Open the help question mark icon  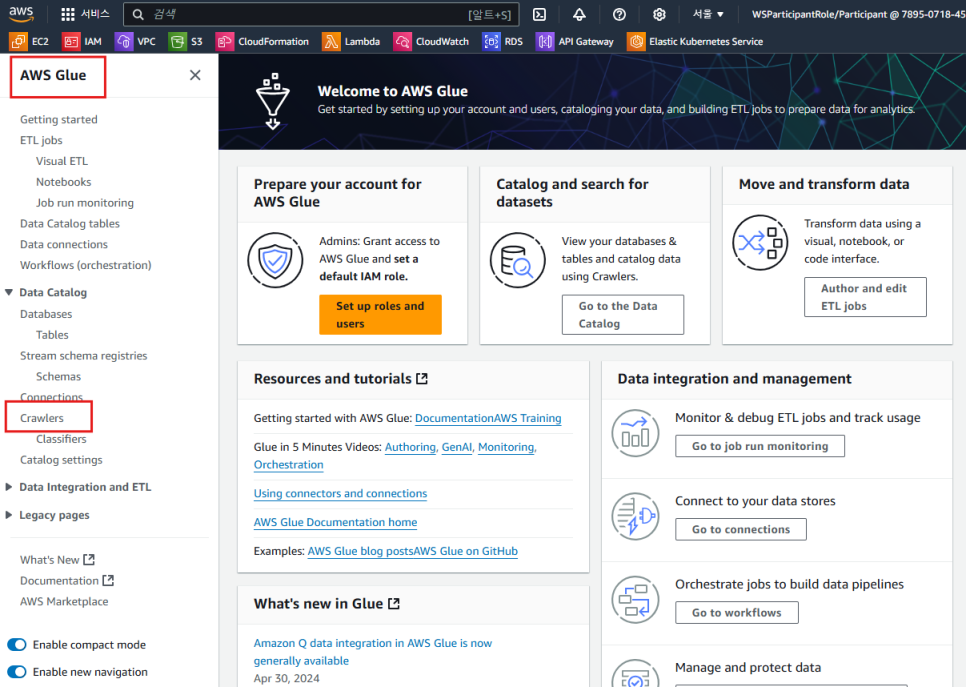619,14
